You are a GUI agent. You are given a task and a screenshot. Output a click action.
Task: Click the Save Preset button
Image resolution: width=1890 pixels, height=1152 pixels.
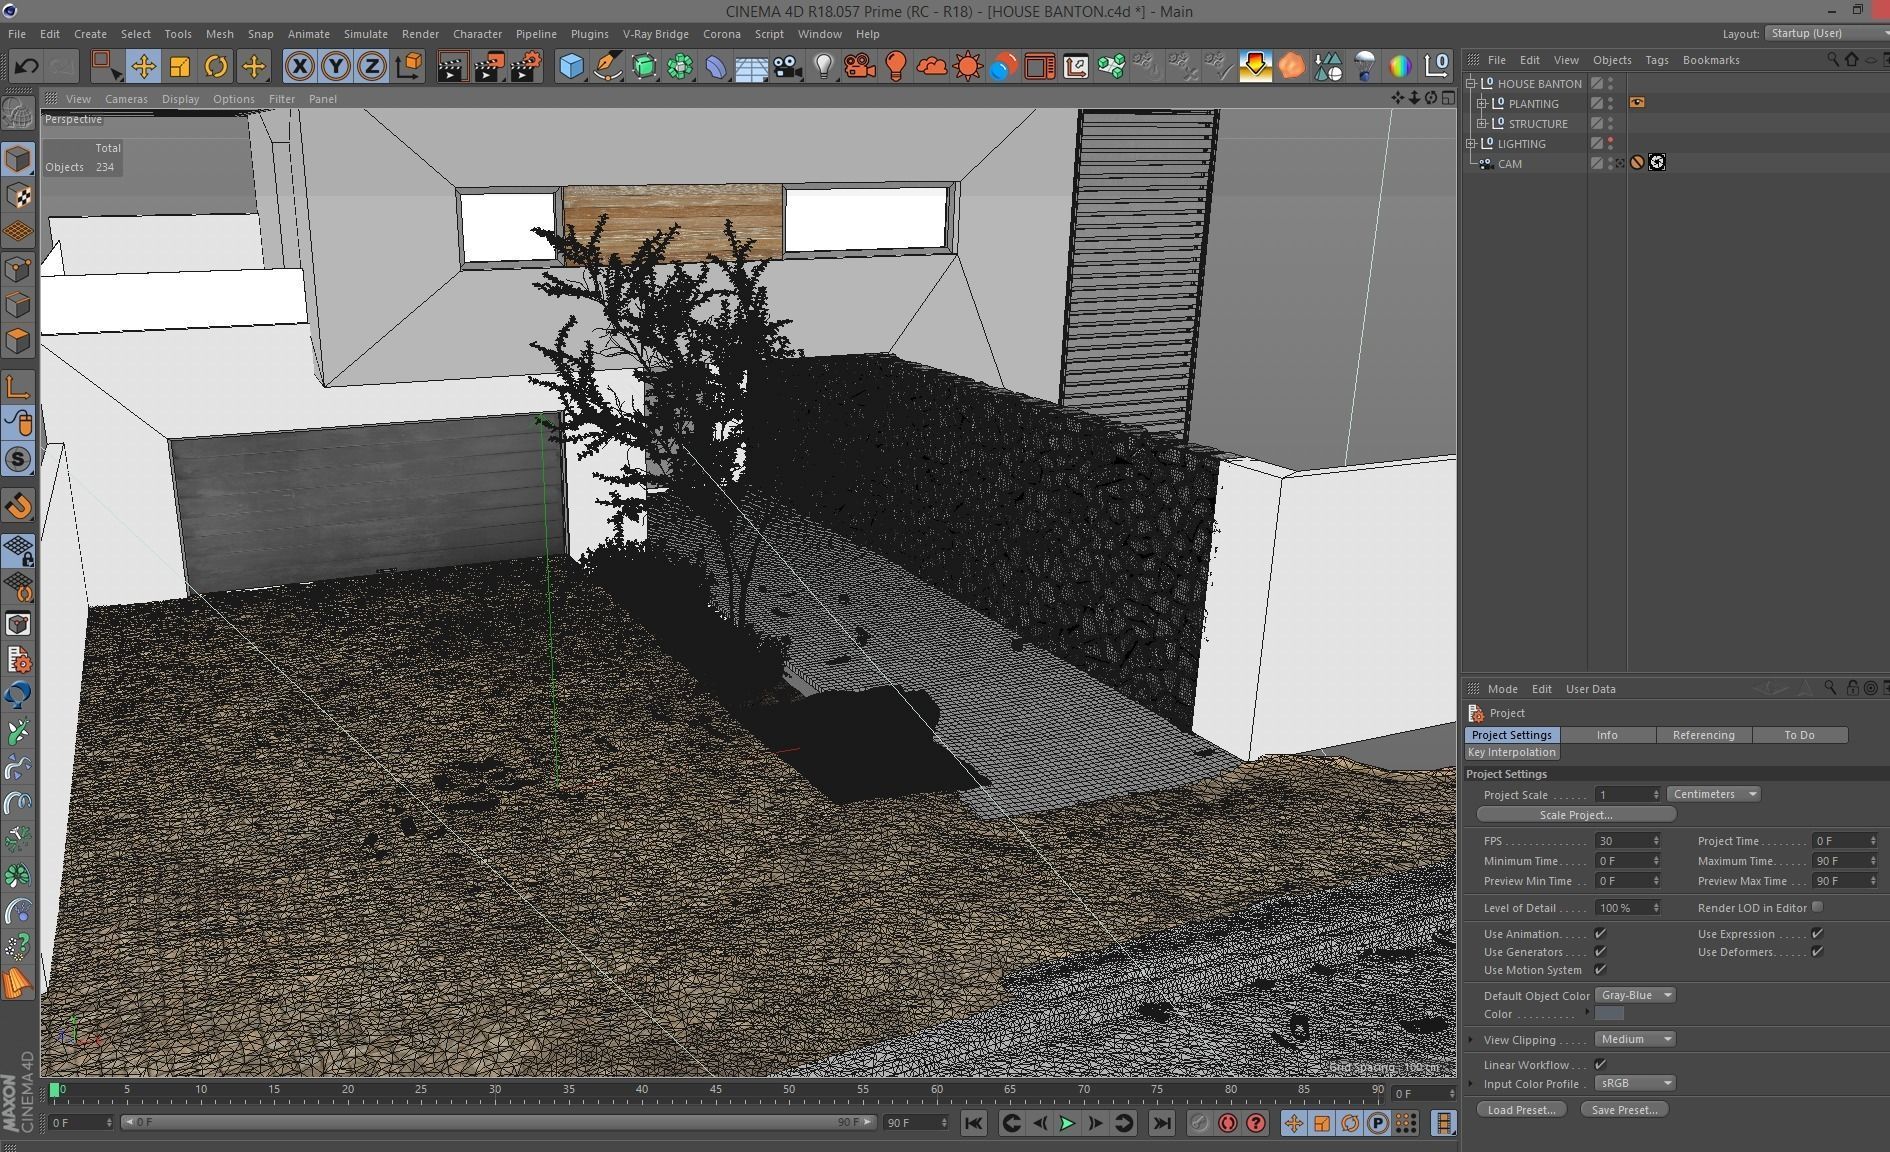coord(1624,1110)
